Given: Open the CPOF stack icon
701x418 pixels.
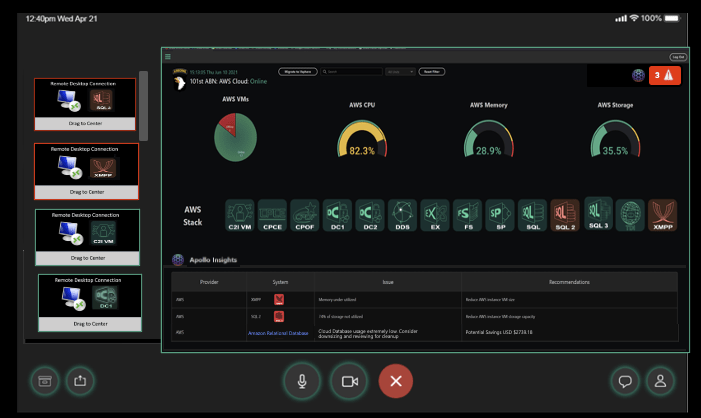Looking at the screenshot, I should point(304,215).
